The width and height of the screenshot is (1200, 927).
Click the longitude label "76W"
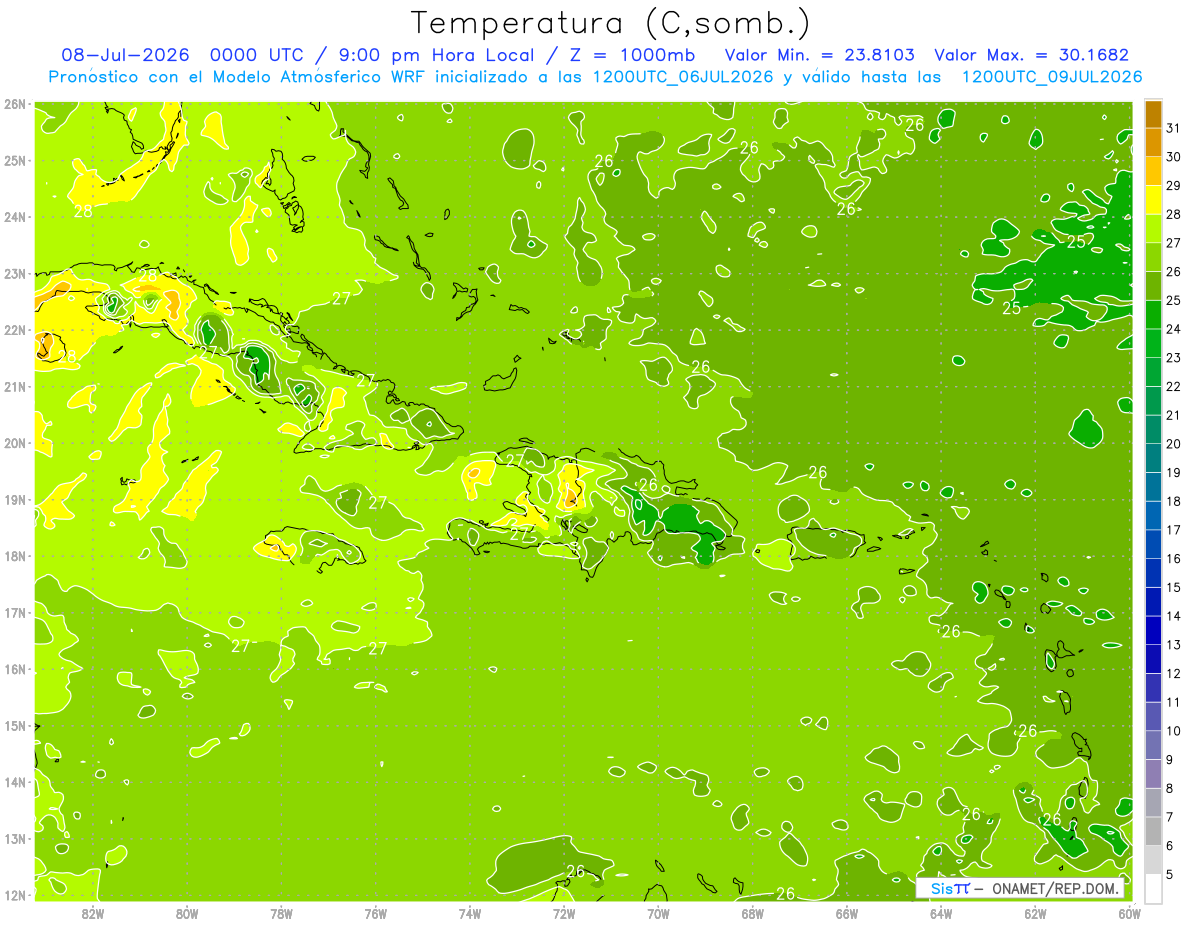click(375, 913)
